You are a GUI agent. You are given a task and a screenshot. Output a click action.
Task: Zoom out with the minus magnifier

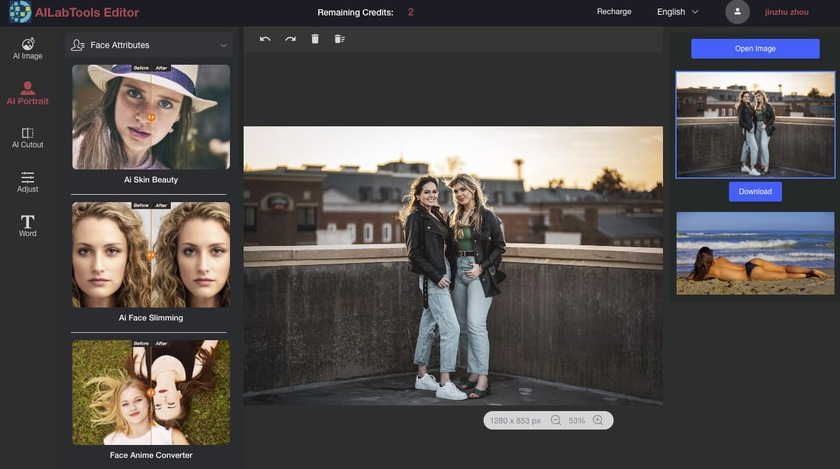pyautogui.click(x=556, y=421)
